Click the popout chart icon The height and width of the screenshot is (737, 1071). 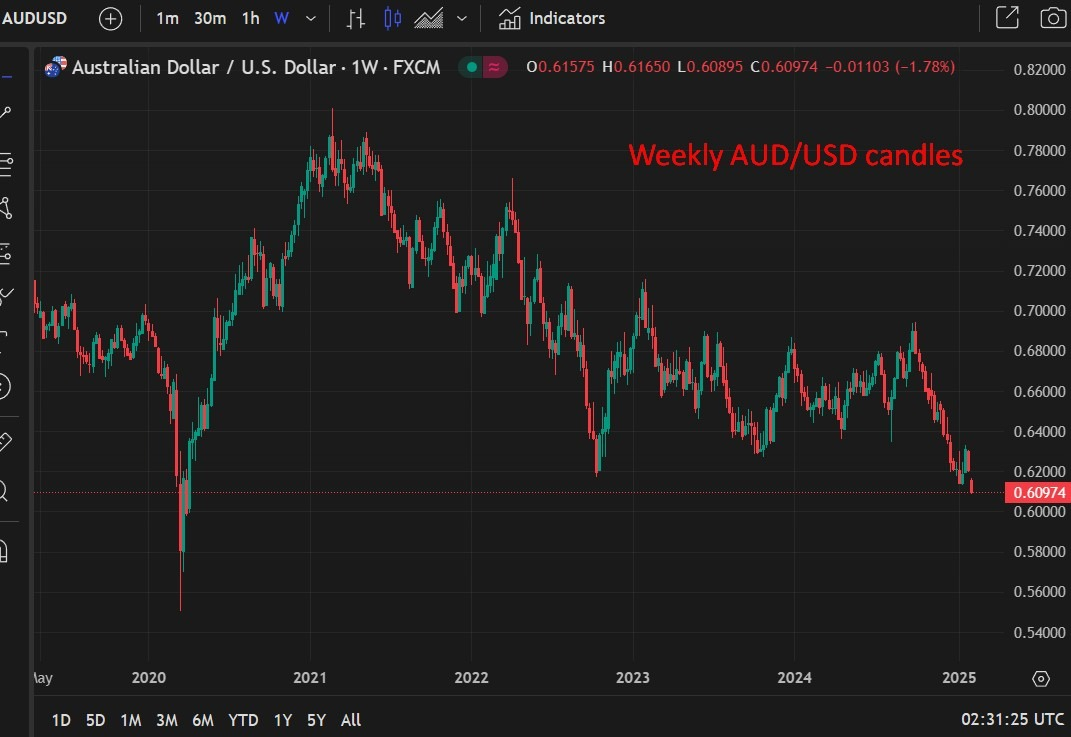pyautogui.click(x=1007, y=18)
